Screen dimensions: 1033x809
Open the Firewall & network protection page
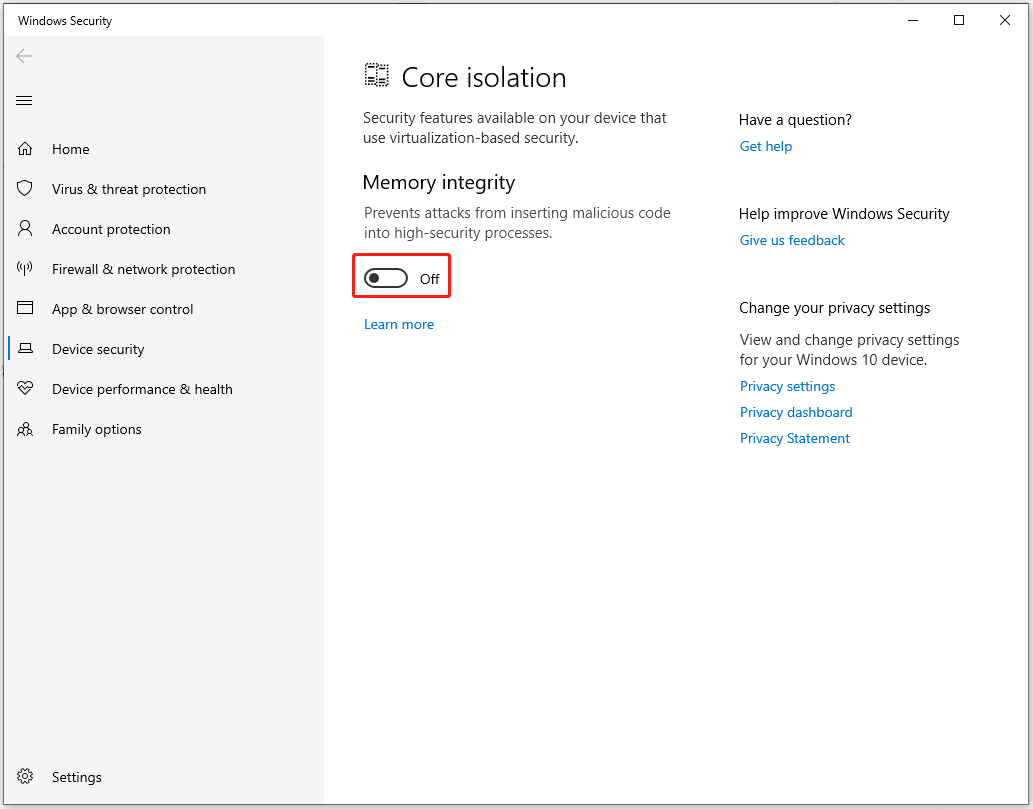pos(143,269)
